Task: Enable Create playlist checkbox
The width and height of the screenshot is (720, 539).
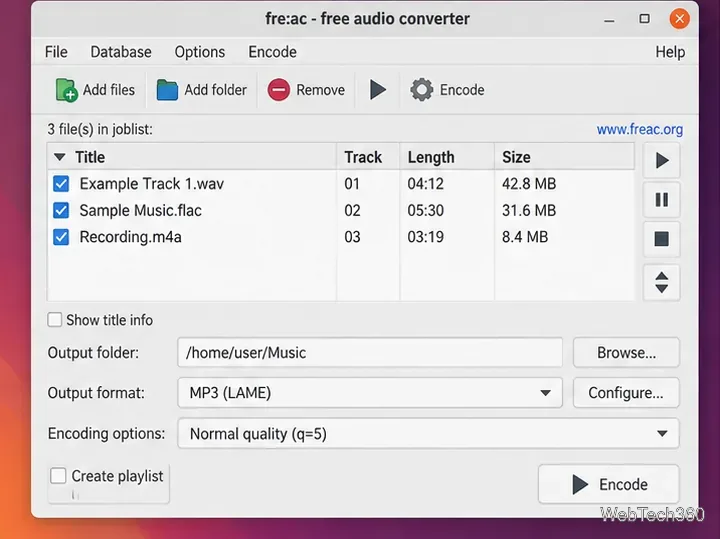Action: coord(58,476)
